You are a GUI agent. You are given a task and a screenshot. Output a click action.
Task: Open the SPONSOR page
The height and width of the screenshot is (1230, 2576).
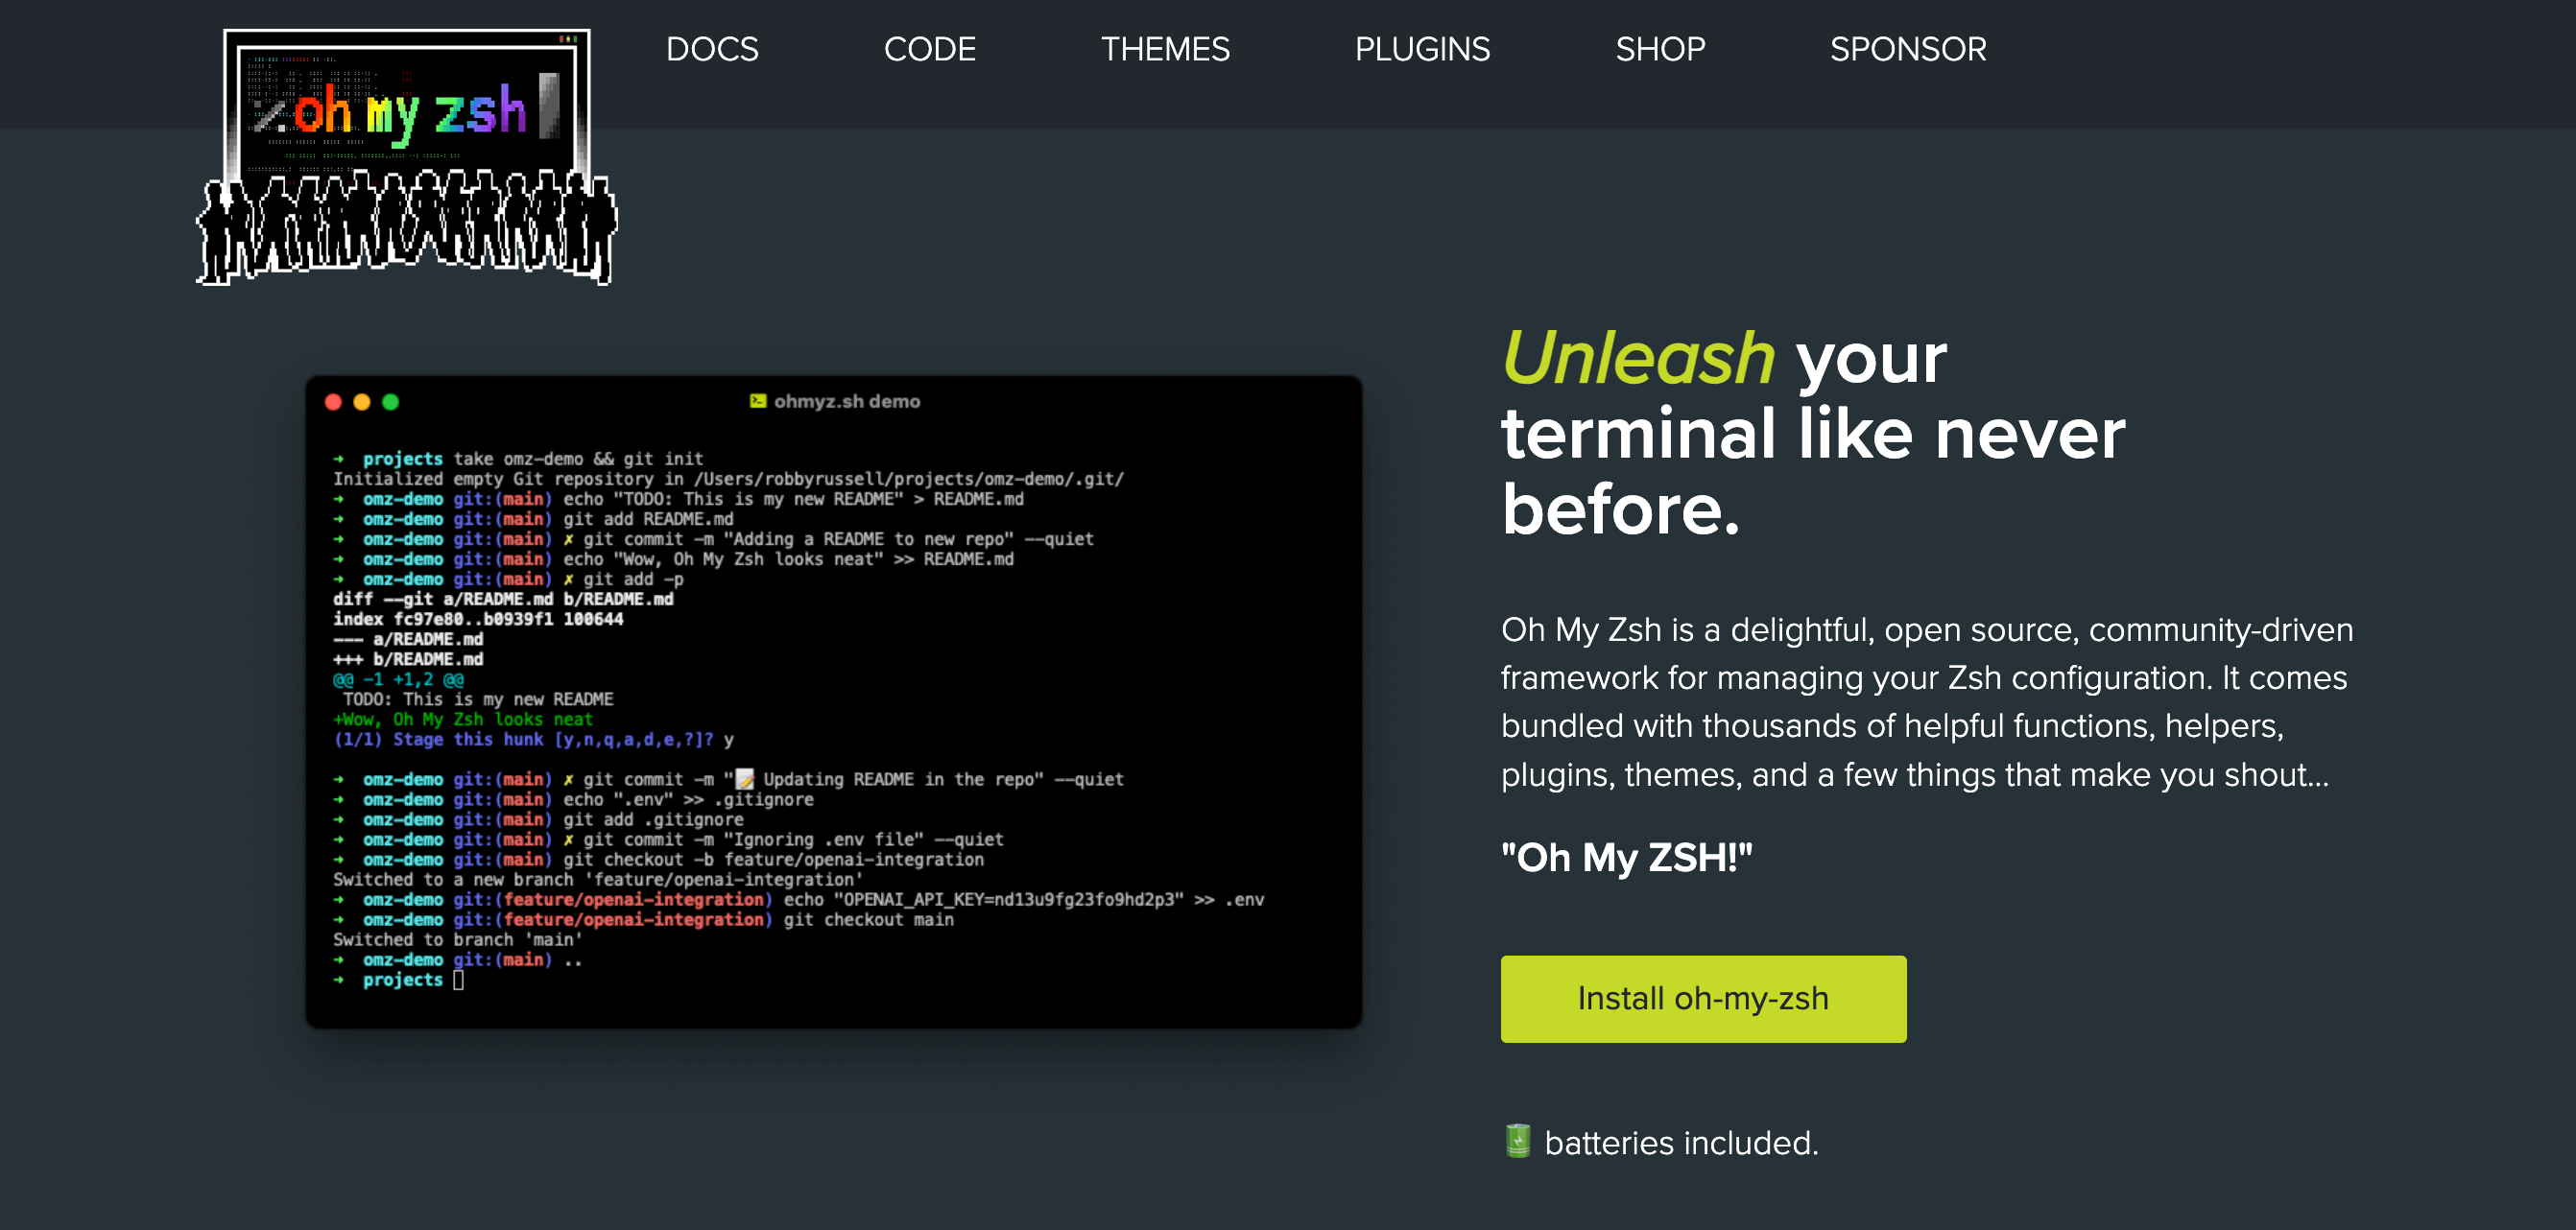[x=1908, y=49]
